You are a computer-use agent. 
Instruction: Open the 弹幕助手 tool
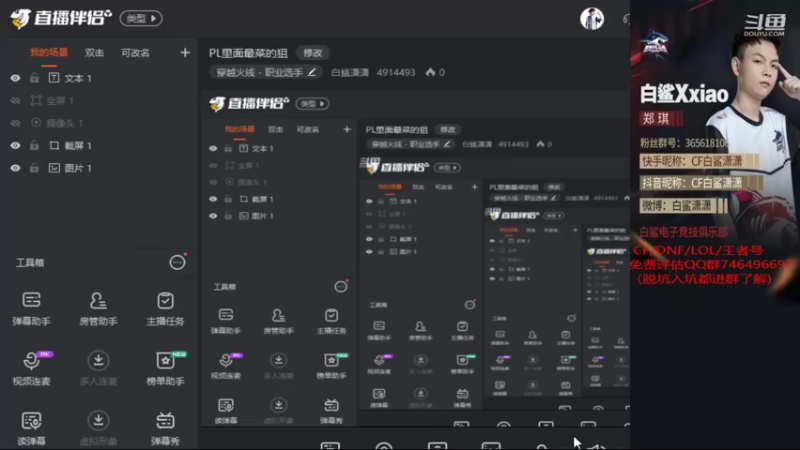(31, 308)
